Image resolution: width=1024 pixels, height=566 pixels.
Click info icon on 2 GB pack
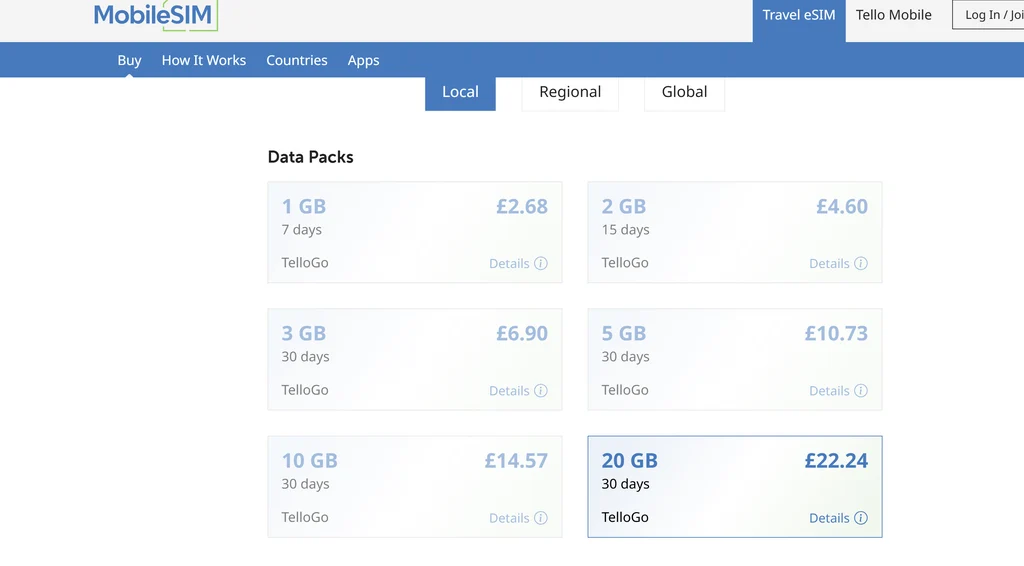coord(861,264)
